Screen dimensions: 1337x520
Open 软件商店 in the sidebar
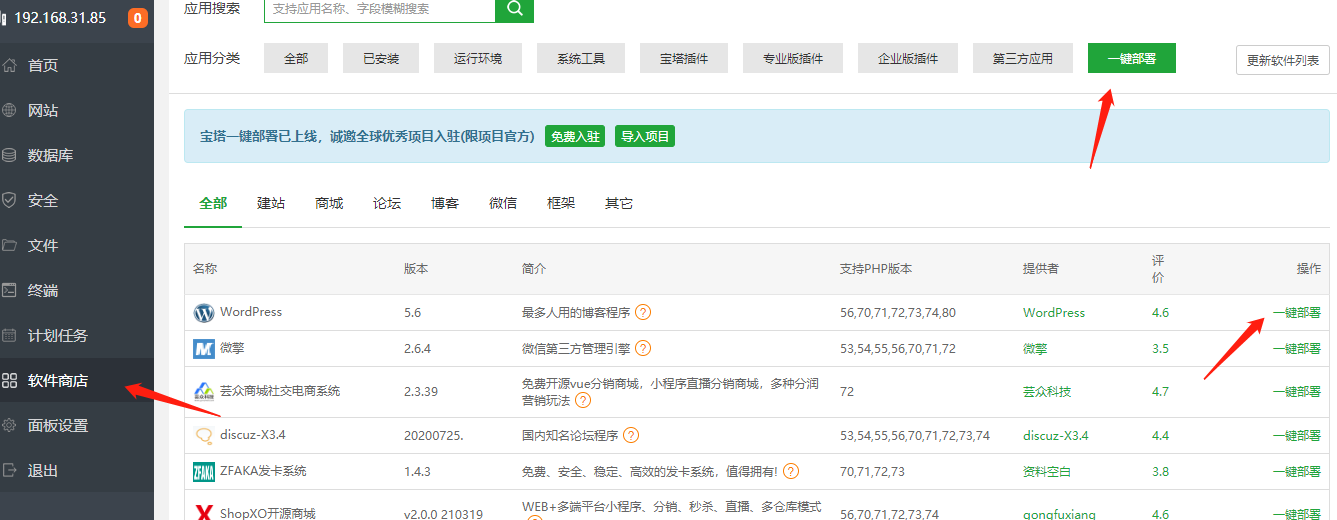(58, 380)
